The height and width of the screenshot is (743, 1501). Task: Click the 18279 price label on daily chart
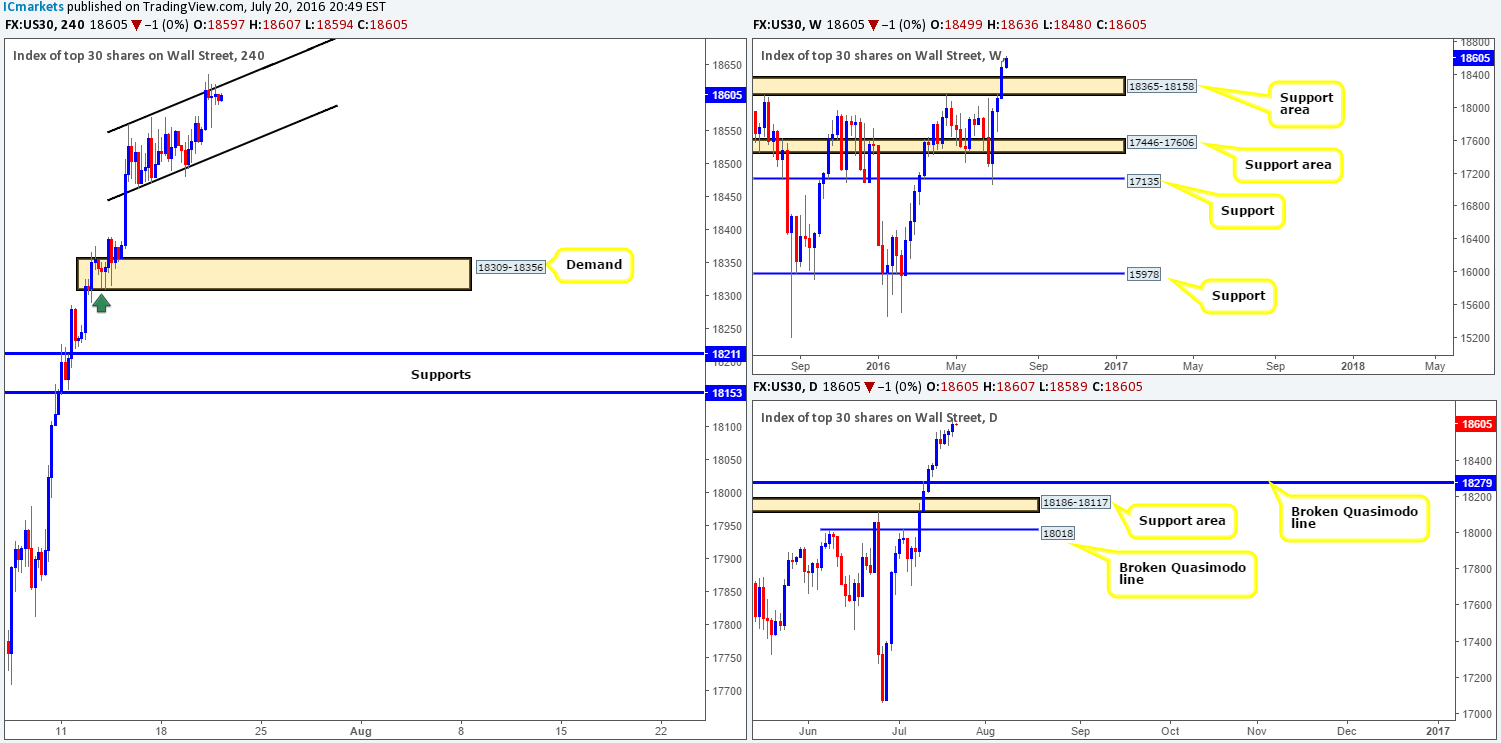click(1474, 482)
